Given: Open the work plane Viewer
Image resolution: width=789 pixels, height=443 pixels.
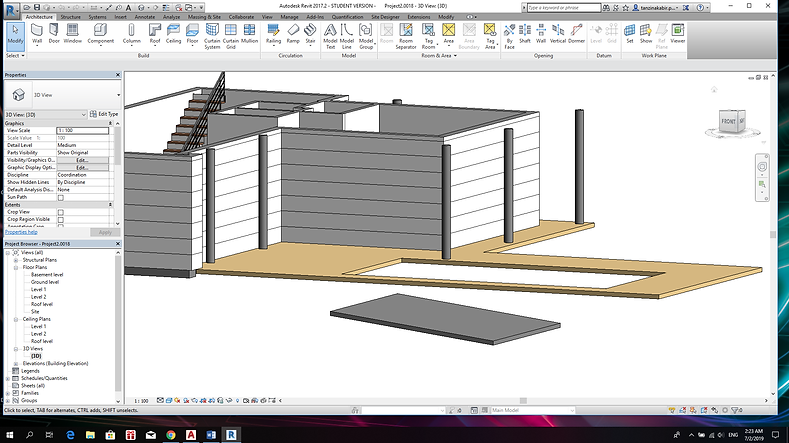Looking at the screenshot, I should 678,34.
